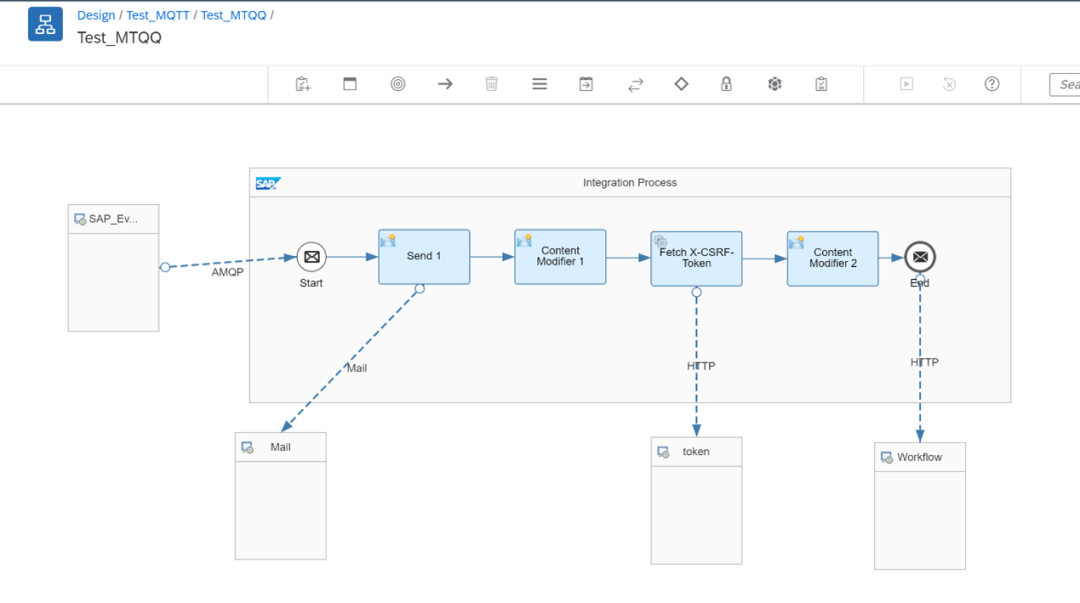Viewport: 1080px width, 603px height.
Task: Select the Content Modifier 2 step
Action: tap(833, 258)
